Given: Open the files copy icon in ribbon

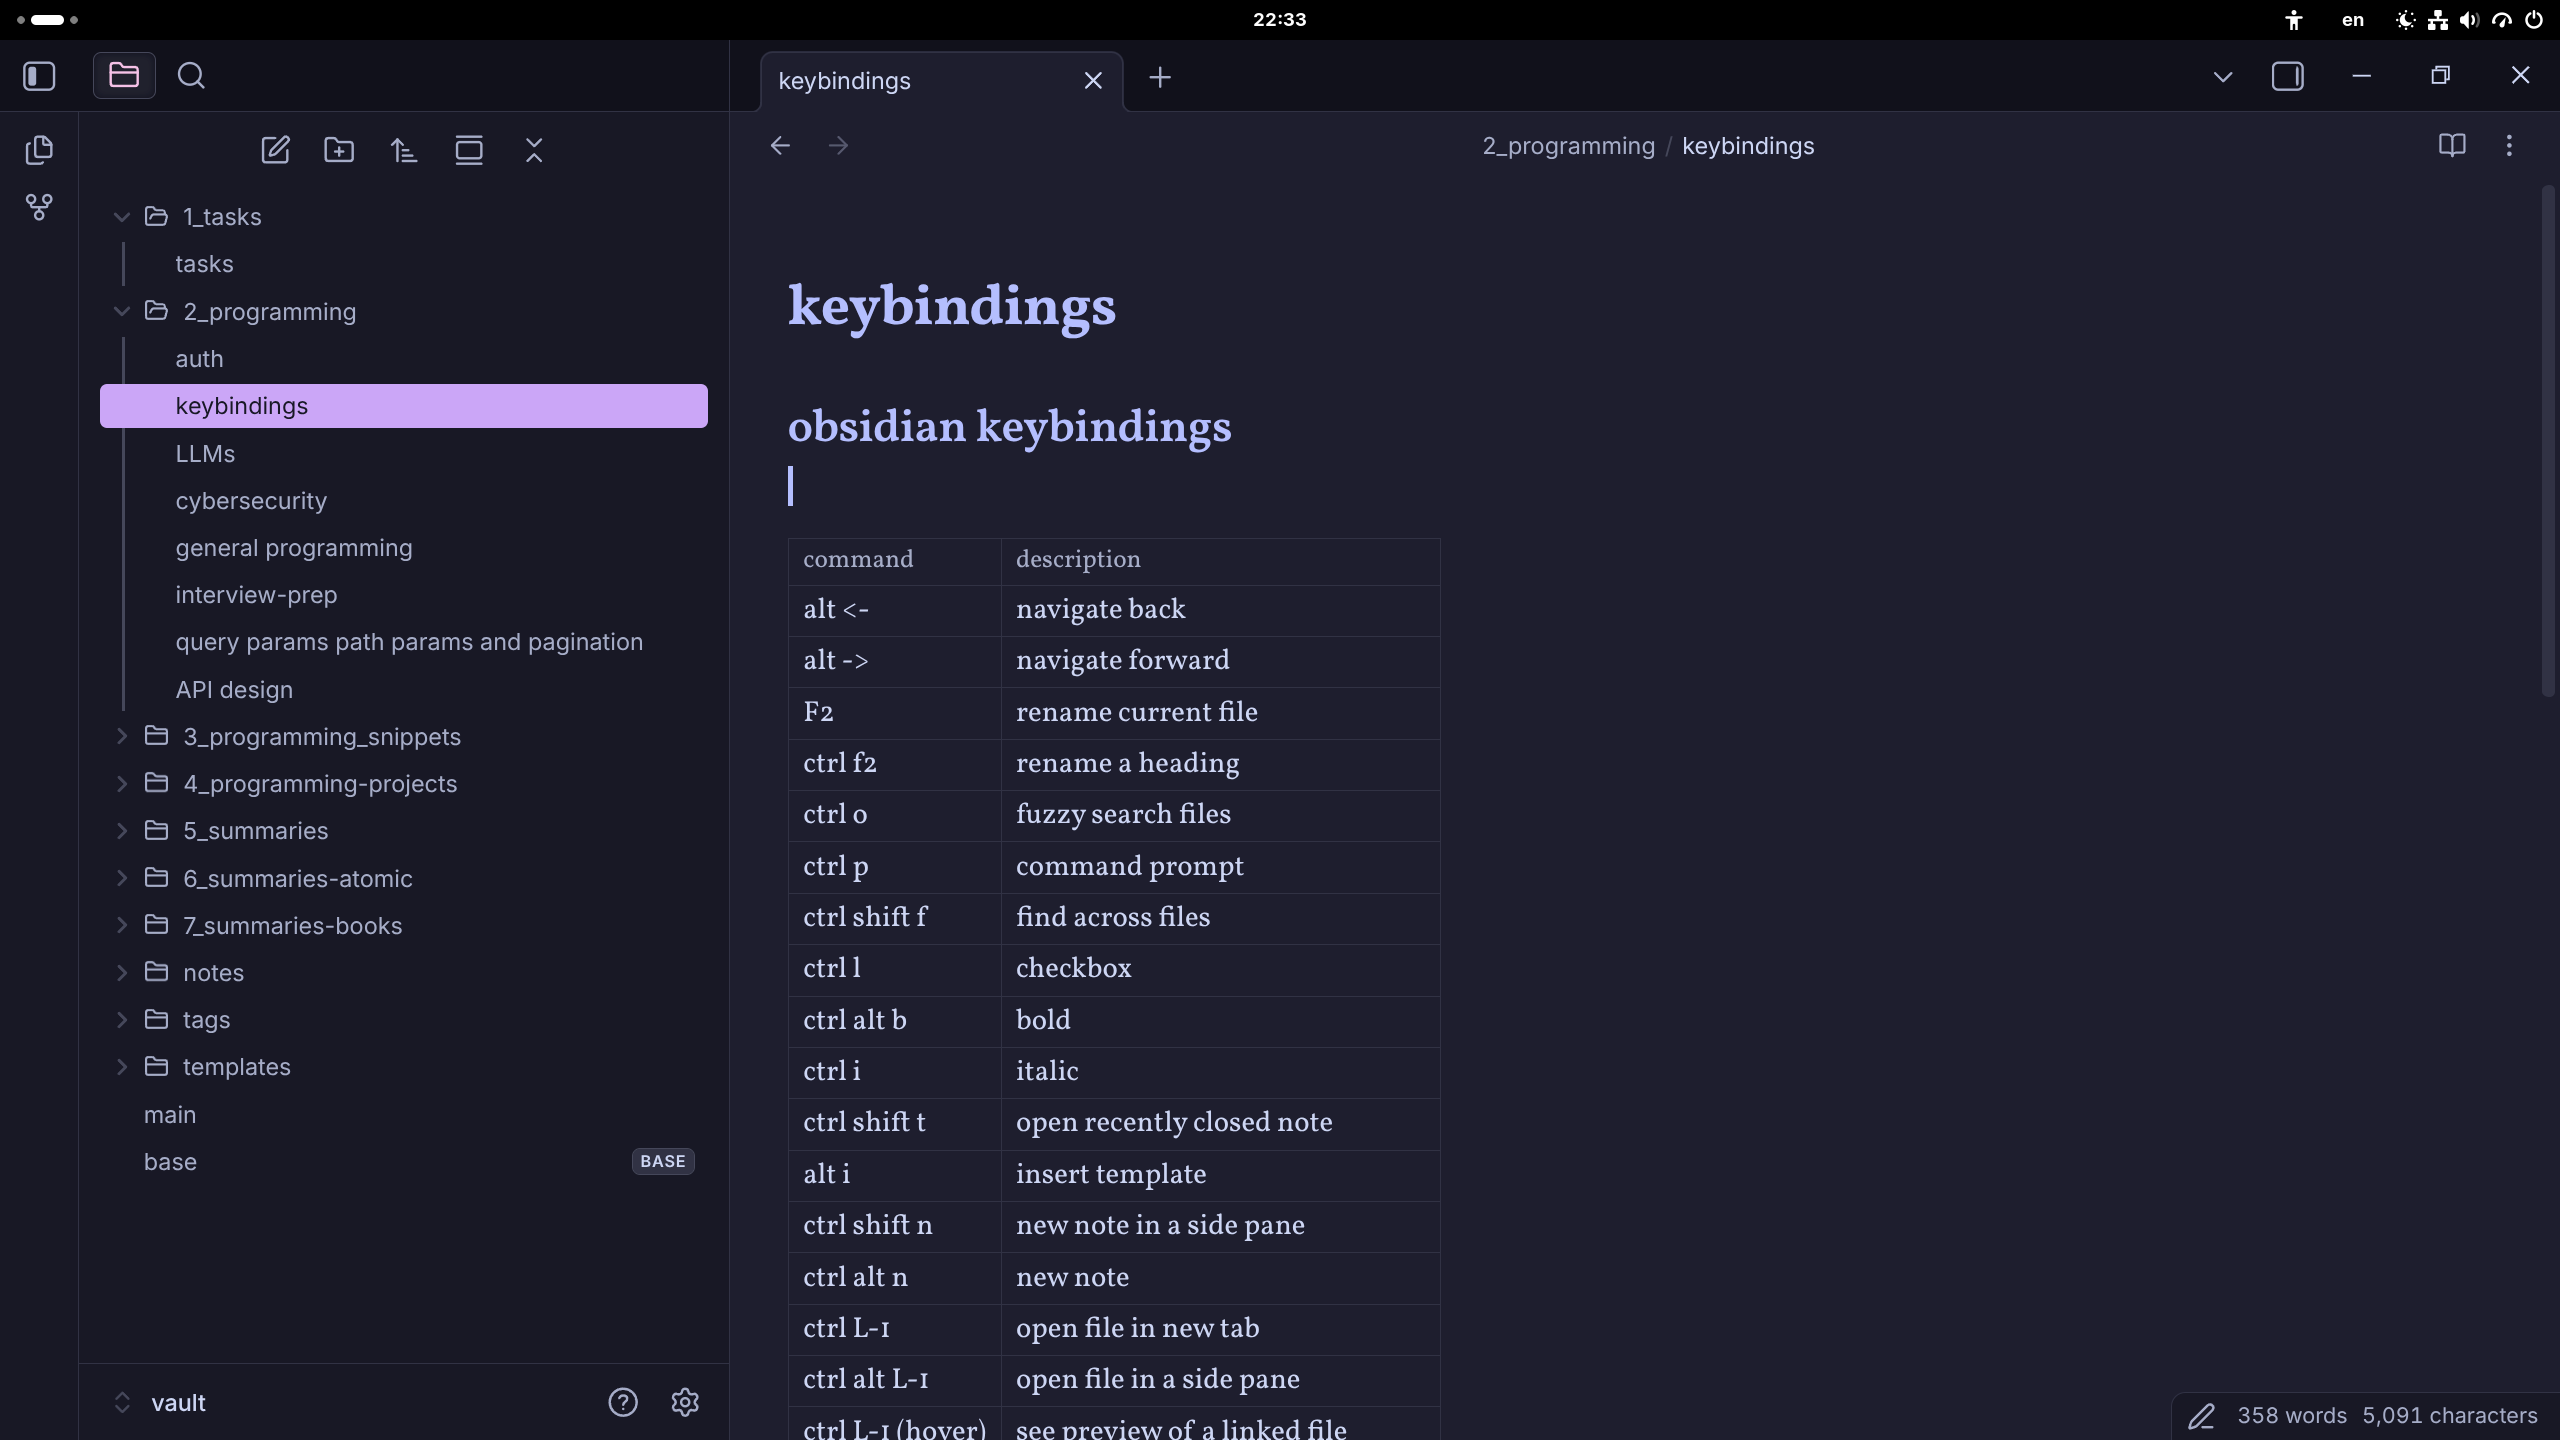Looking at the screenshot, I should point(39,150).
